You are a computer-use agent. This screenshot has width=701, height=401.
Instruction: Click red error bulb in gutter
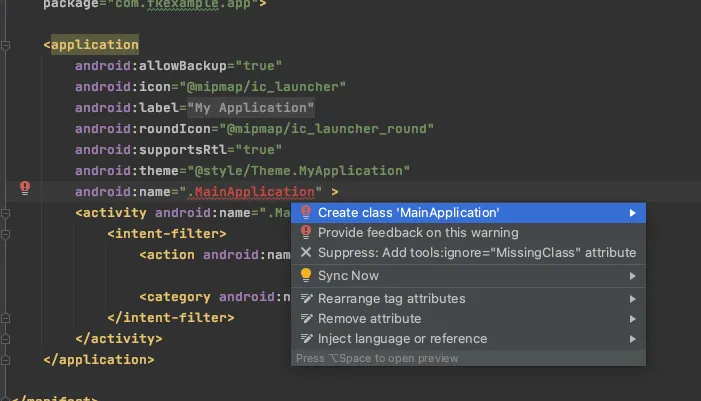[x=25, y=188]
